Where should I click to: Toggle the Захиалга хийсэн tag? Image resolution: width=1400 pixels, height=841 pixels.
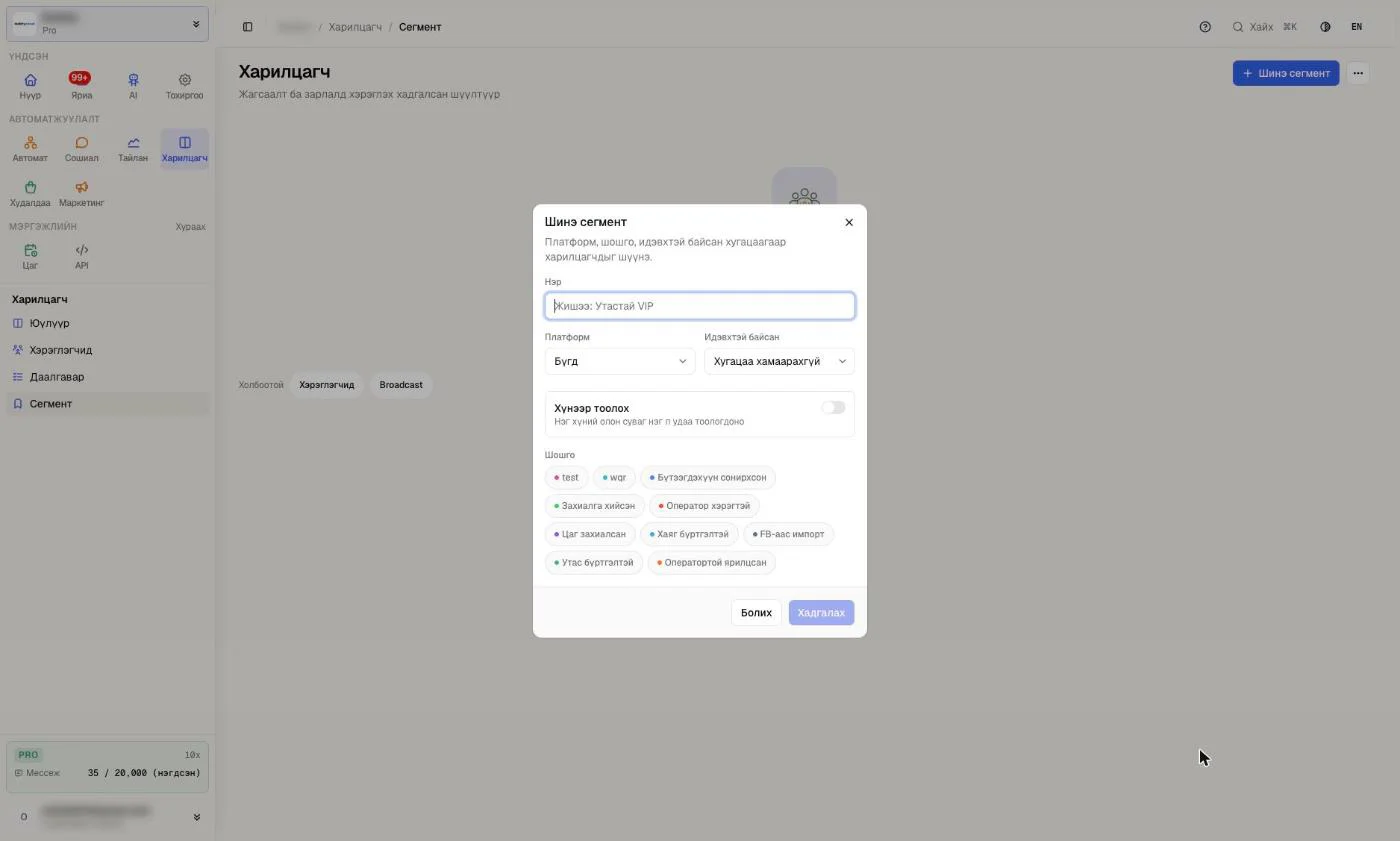(594, 506)
